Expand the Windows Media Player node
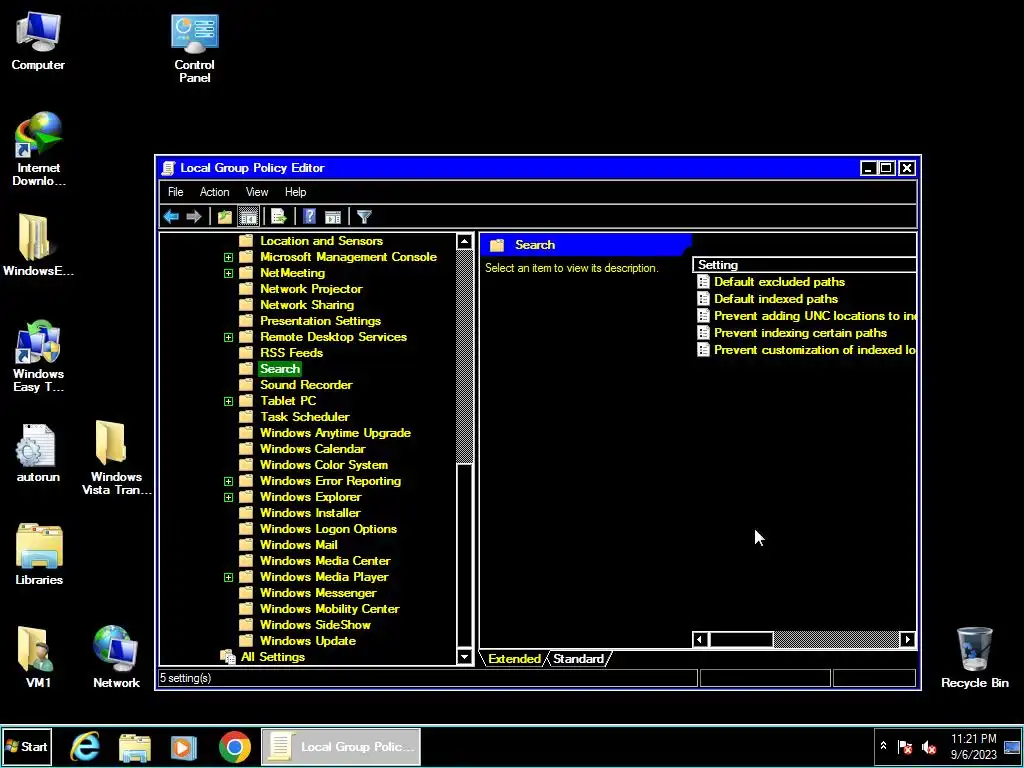Image resolution: width=1024 pixels, height=768 pixels. pyautogui.click(x=228, y=577)
